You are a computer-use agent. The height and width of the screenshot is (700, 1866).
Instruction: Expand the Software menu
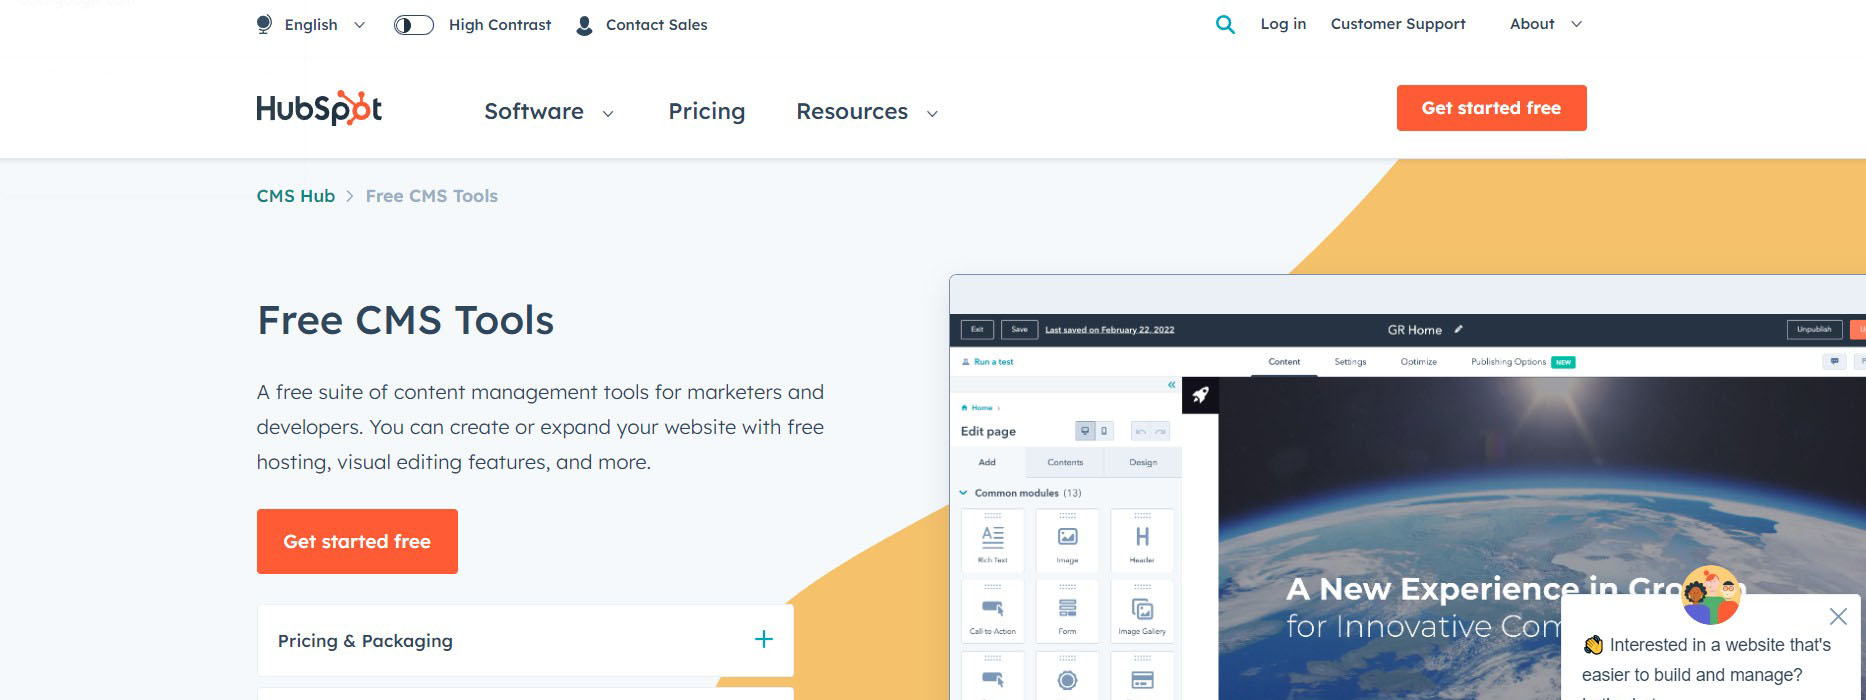(x=549, y=111)
